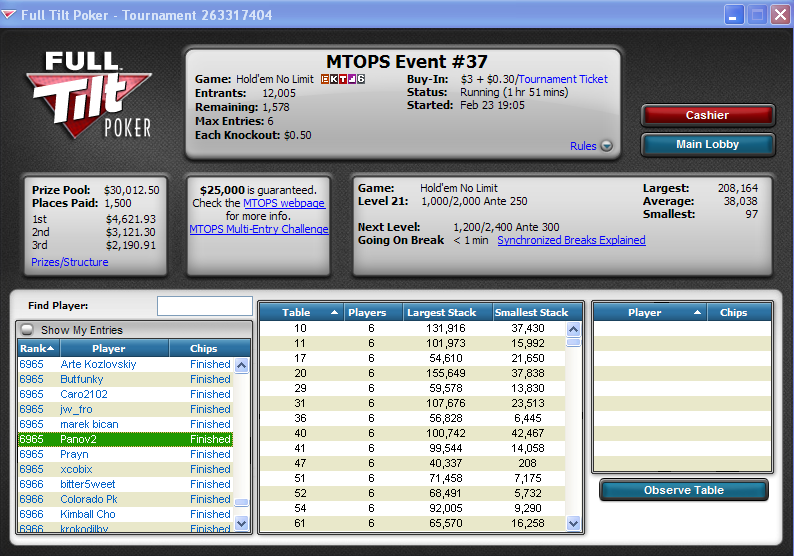This screenshot has height=556, width=794.
Task: Open the Cashier
Action: [707, 115]
